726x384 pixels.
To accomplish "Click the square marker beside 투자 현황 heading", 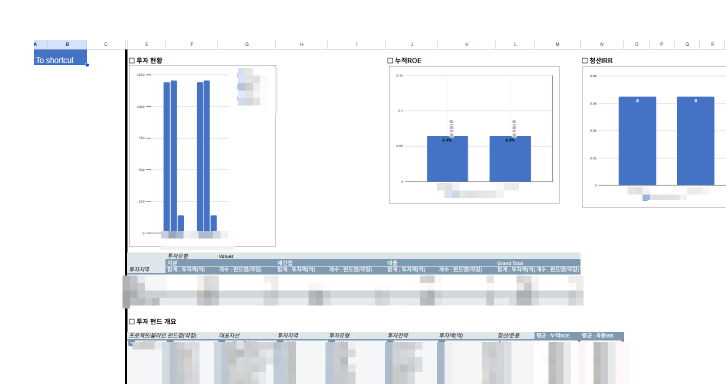I will [132, 61].
